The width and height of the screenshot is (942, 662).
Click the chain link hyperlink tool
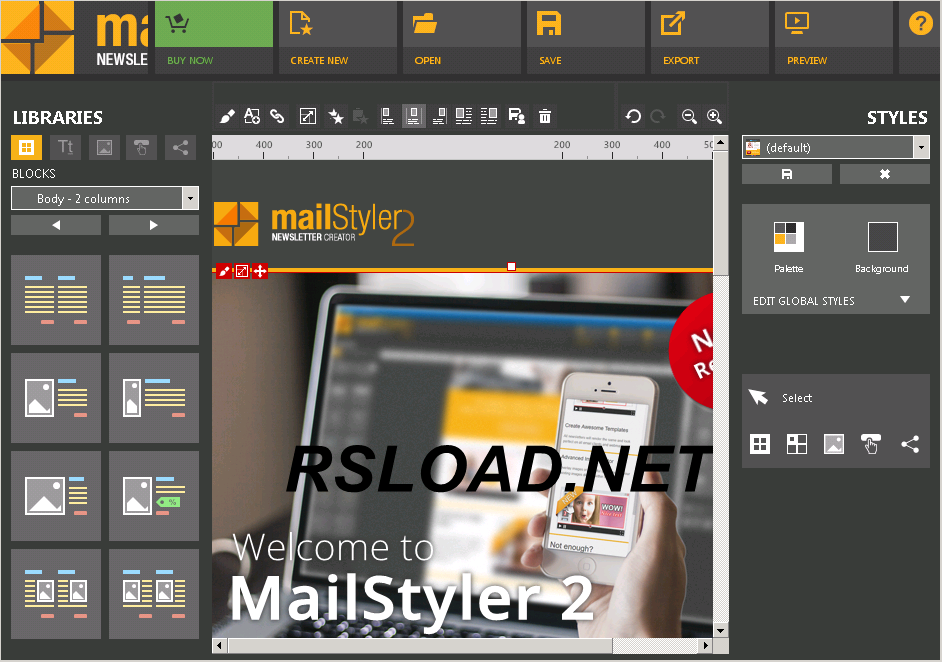(277, 115)
